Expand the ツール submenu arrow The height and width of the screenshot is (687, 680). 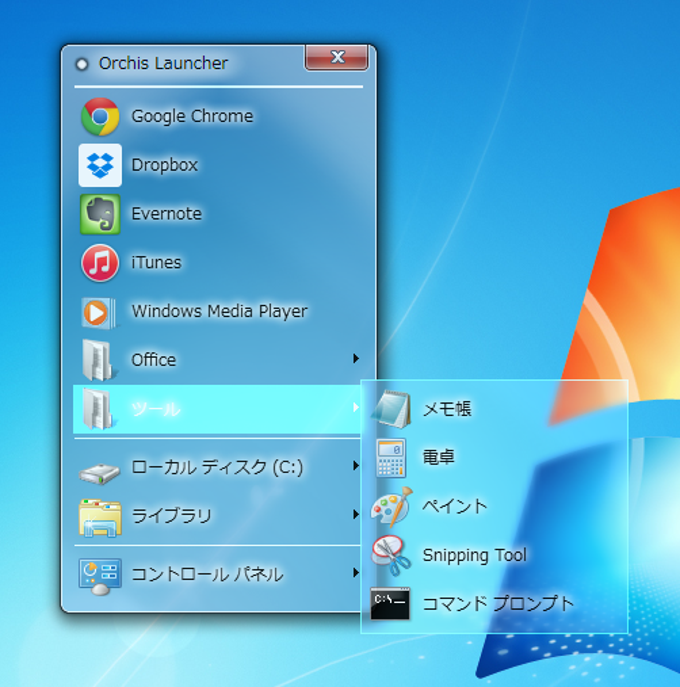pyautogui.click(x=356, y=408)
